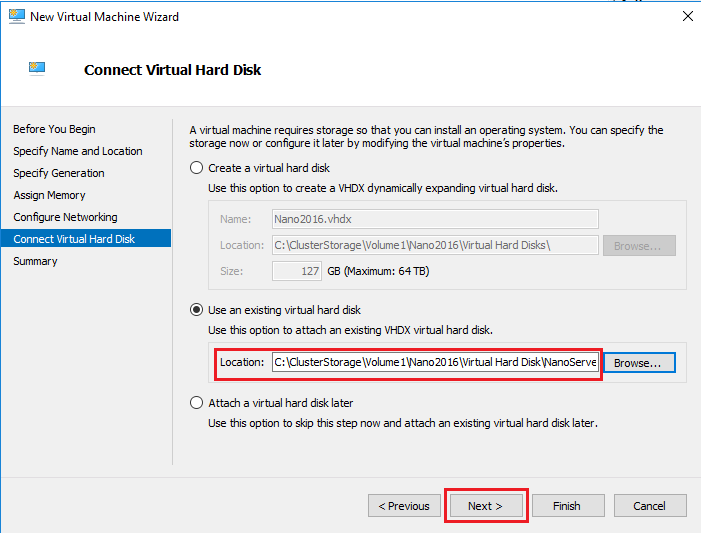This screenshot has width=701, height=533.
Task: Click the header virtual machine icon
Action: point(38,69)
